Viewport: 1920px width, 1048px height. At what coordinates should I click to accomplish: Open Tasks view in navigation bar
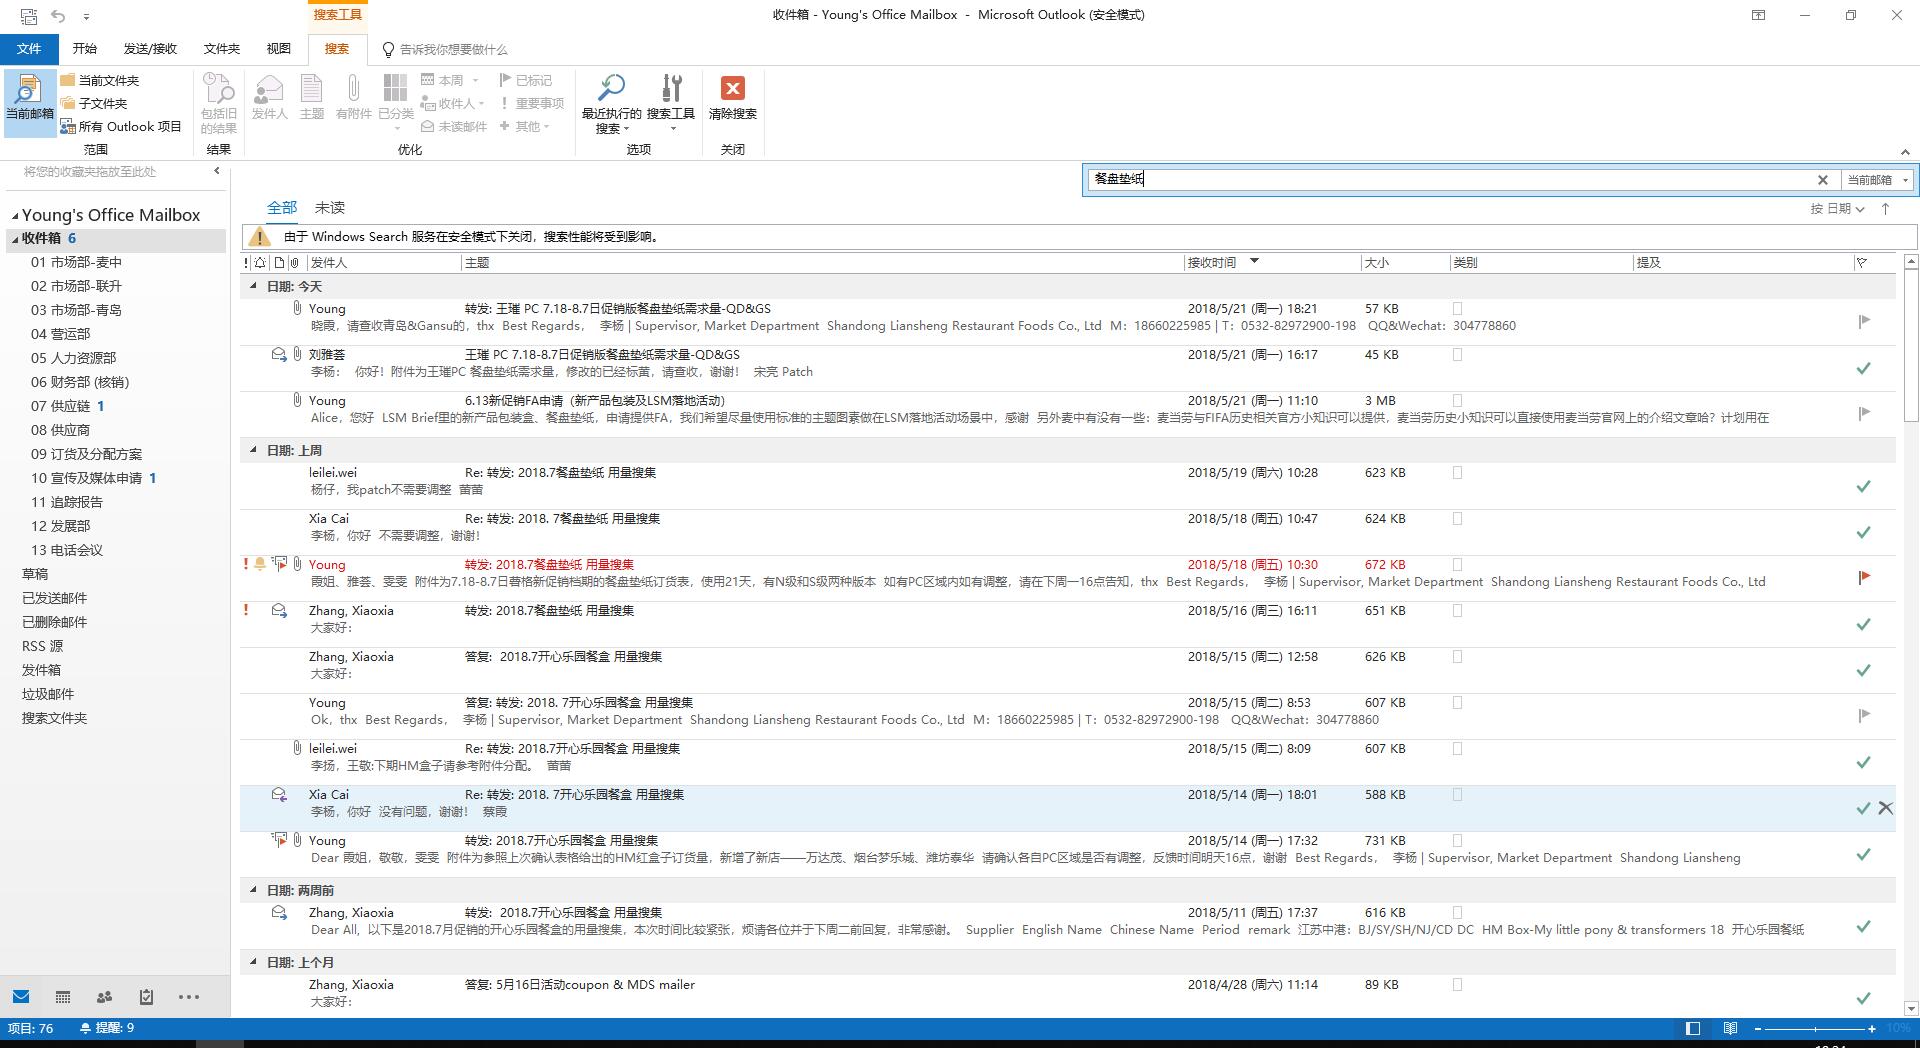146,997
